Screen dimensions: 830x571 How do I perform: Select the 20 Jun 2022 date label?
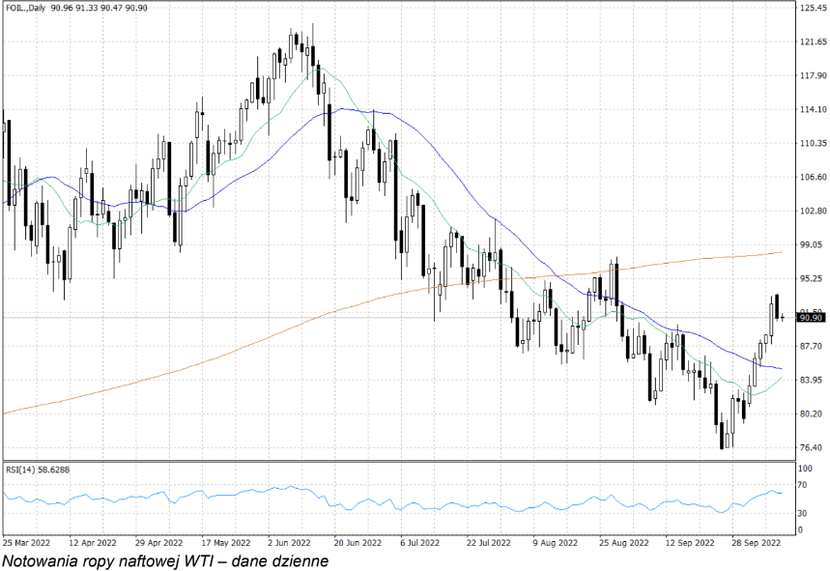pos(357,543)
